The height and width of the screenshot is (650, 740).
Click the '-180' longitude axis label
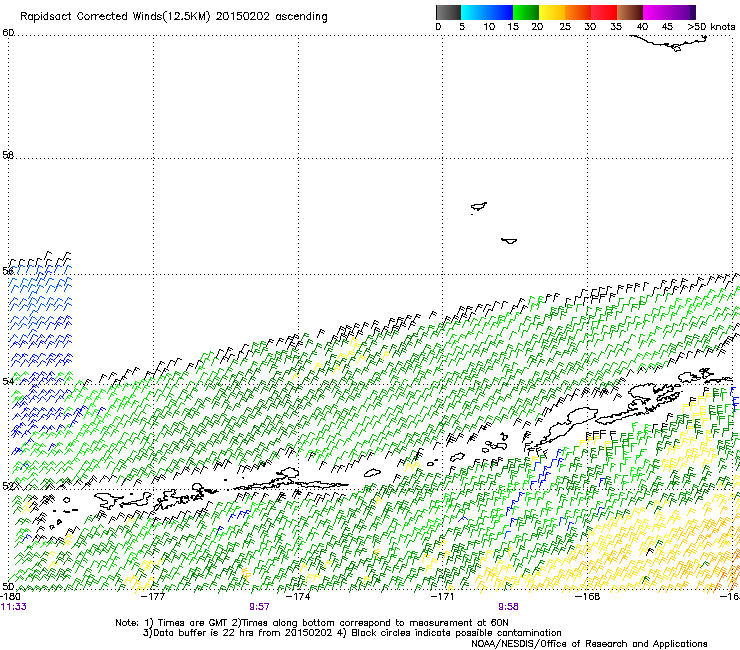click(10, 596)
